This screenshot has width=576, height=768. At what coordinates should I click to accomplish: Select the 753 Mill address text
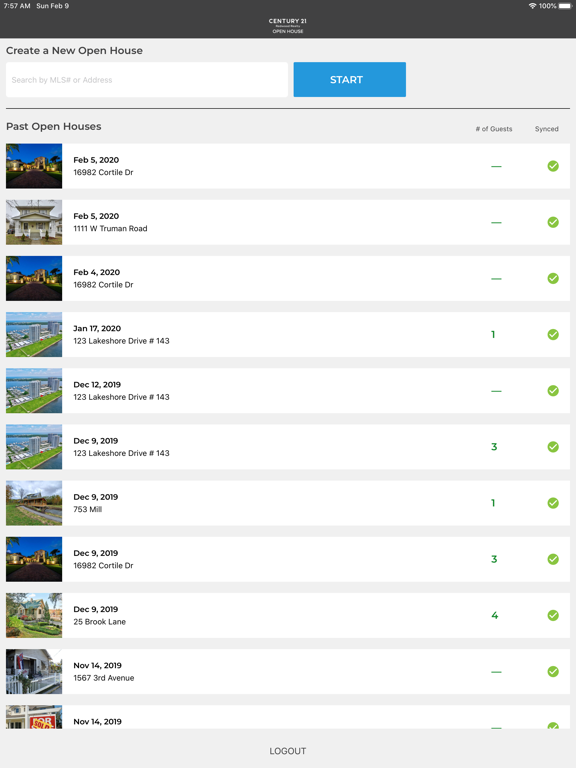pos(88,509)
